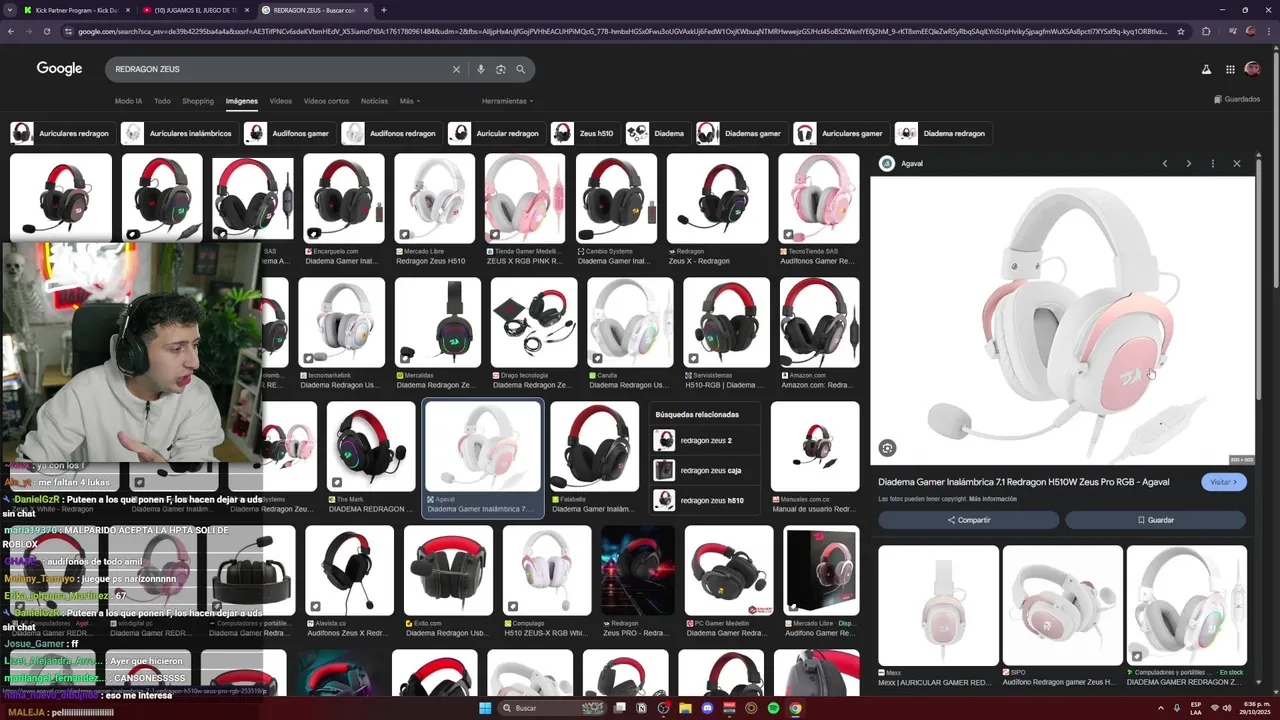Click the Guardar button in the preview panel
The height and width of the screenshot is (720, 1280).
click(1155, 520)
